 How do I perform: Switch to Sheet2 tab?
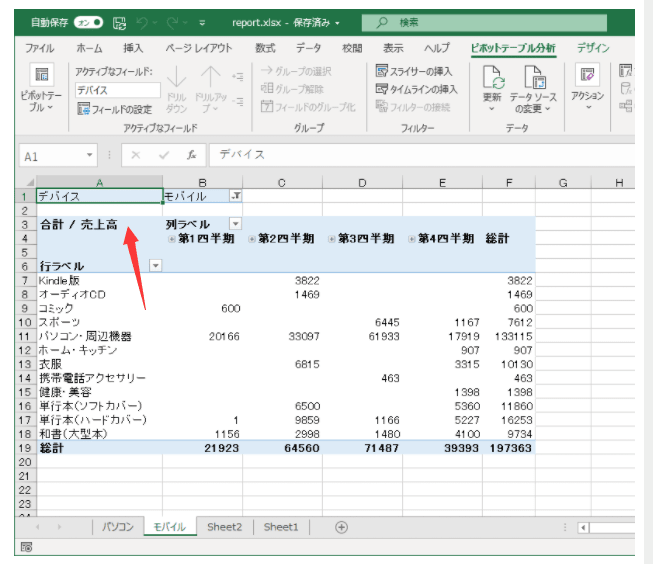point(224,527)
